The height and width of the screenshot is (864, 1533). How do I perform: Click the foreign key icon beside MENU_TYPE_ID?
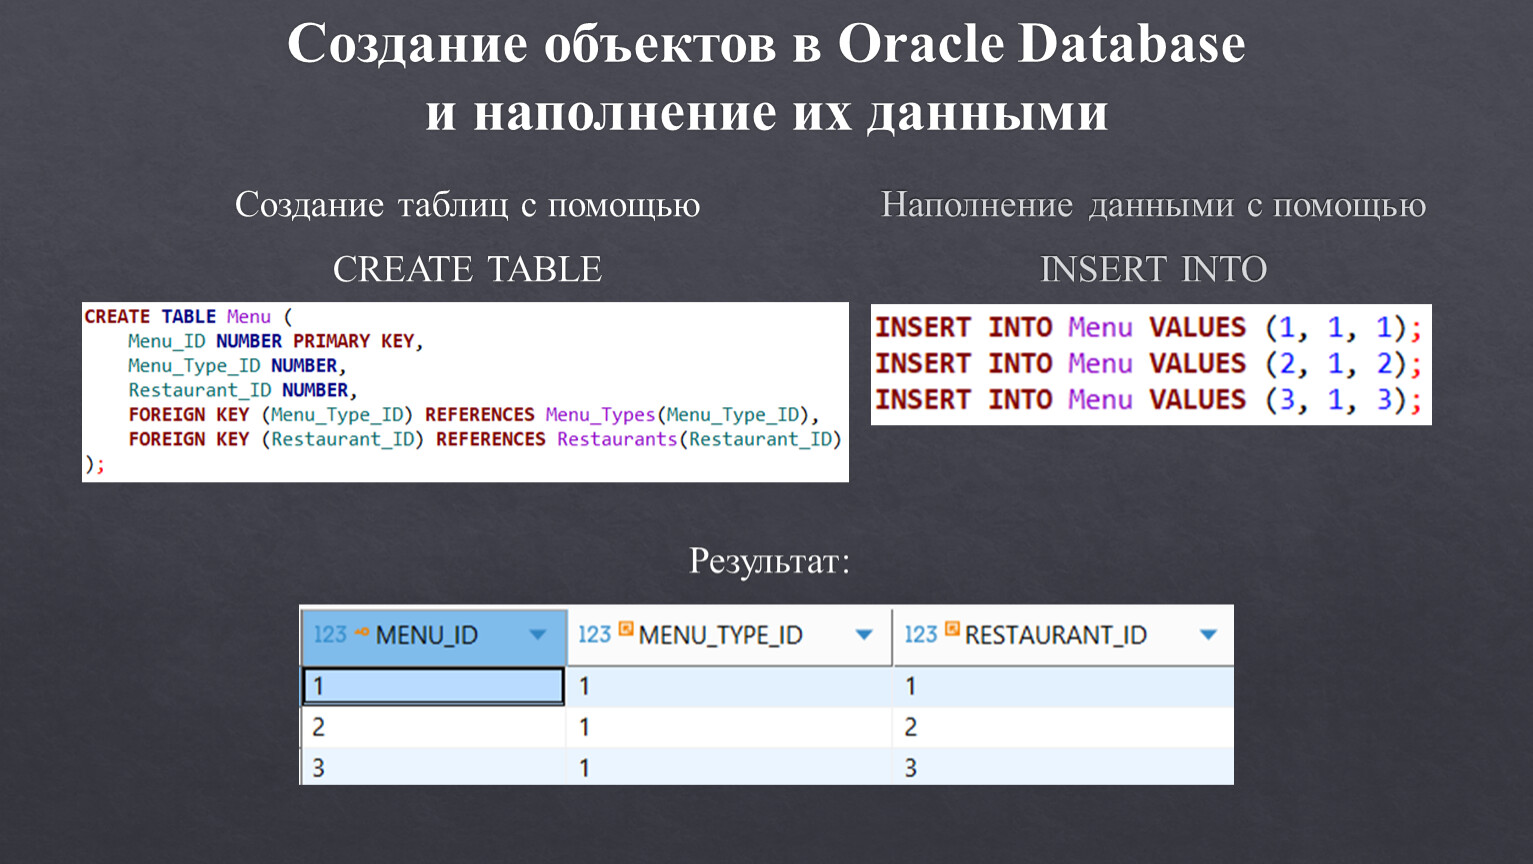tap(626, 629)
